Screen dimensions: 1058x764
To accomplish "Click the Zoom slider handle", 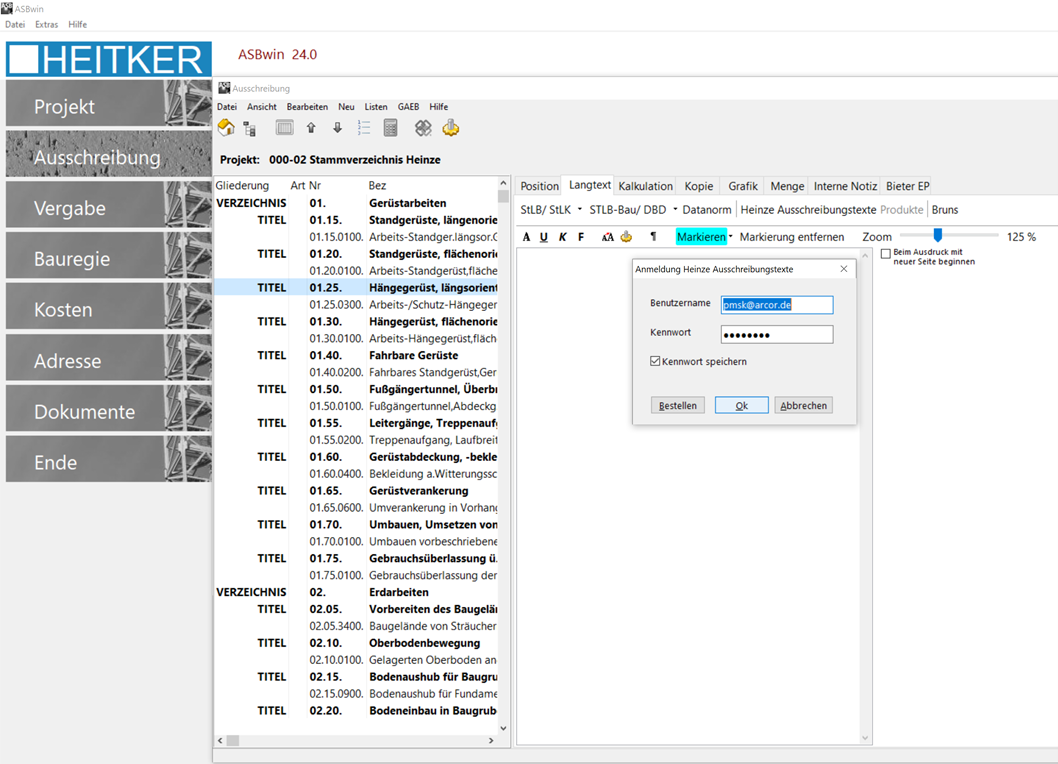I will [938, 235].
